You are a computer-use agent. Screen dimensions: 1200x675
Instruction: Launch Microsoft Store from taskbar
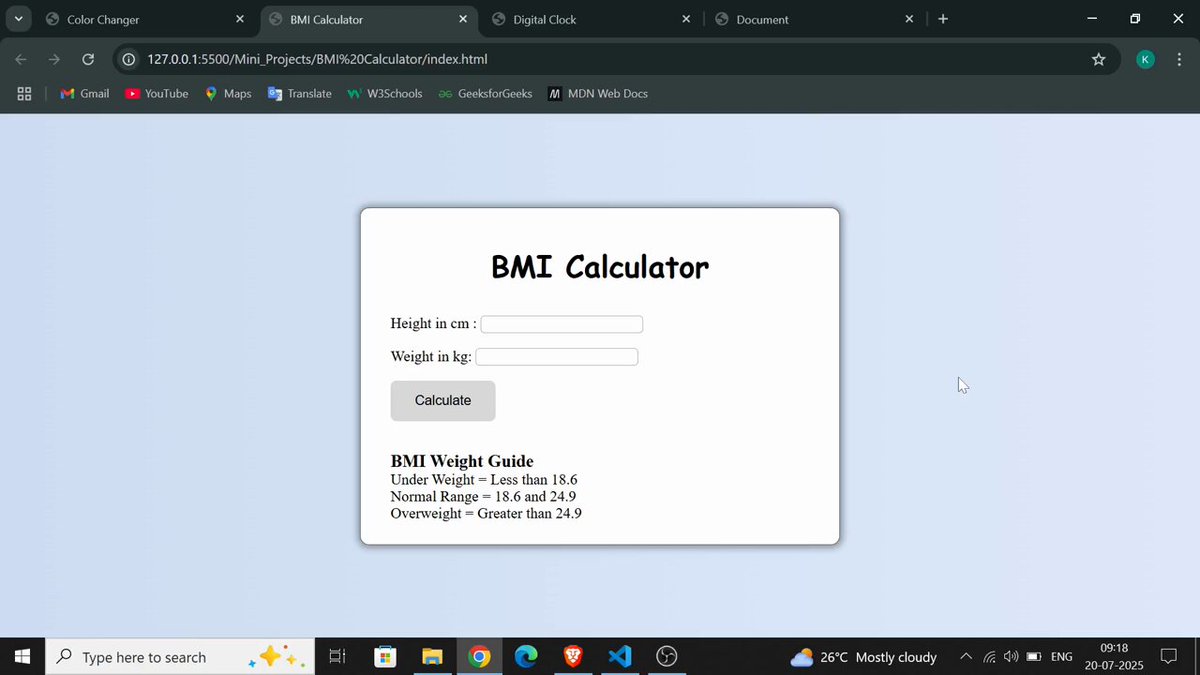point(385,657)
